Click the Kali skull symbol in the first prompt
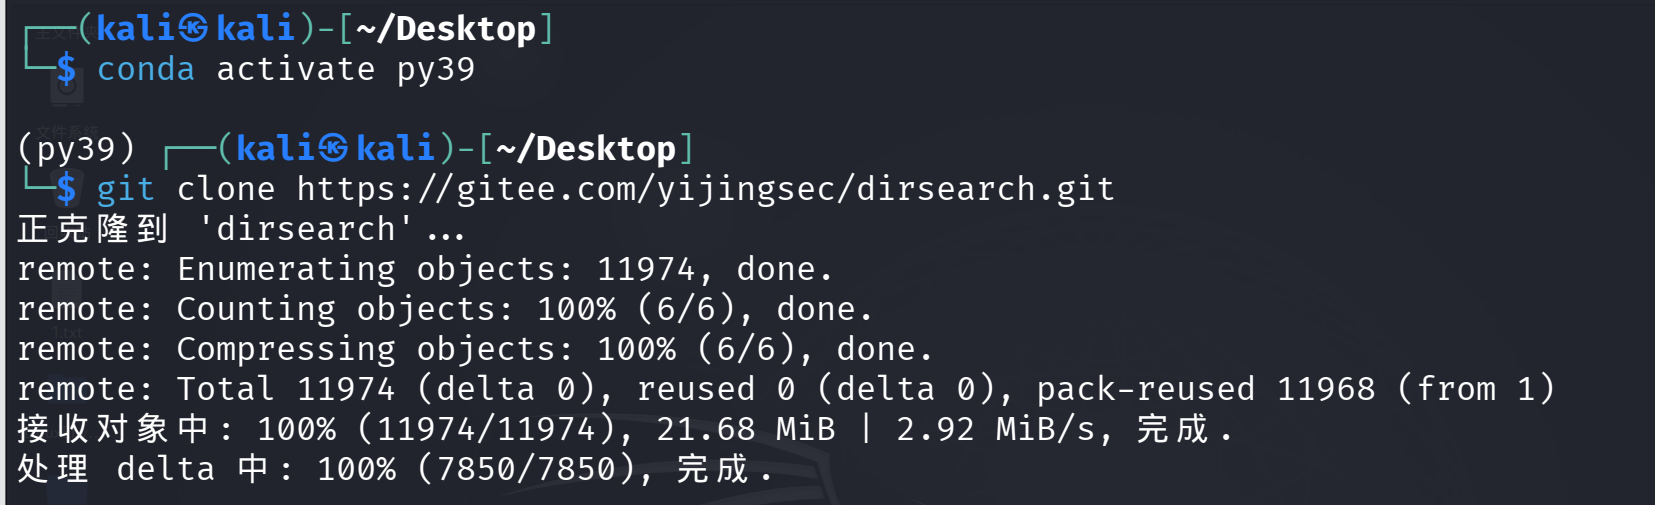The width and height of the screenshot is (1655, 505). coord(194,29)
